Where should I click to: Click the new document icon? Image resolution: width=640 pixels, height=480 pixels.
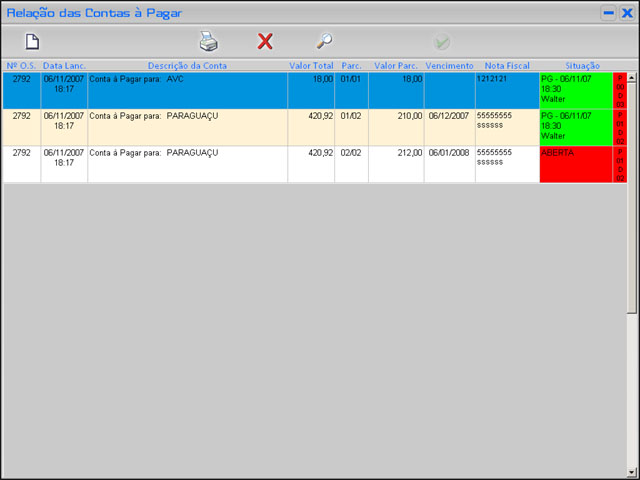(32, 42)
